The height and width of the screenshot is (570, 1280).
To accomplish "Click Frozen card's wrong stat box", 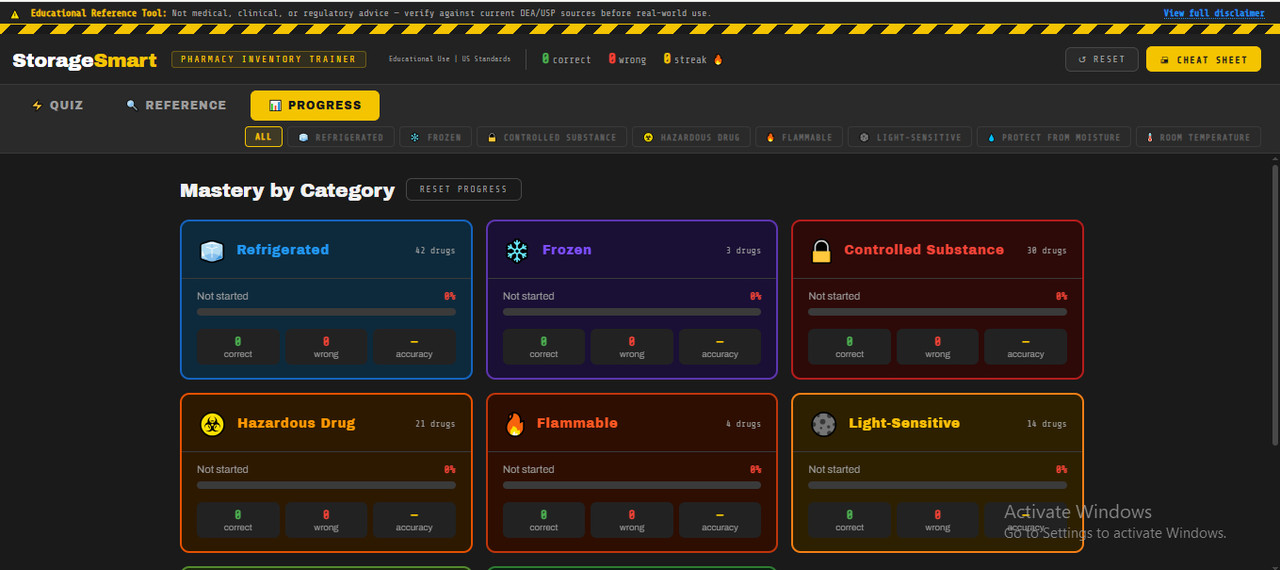I will [632, 347].
